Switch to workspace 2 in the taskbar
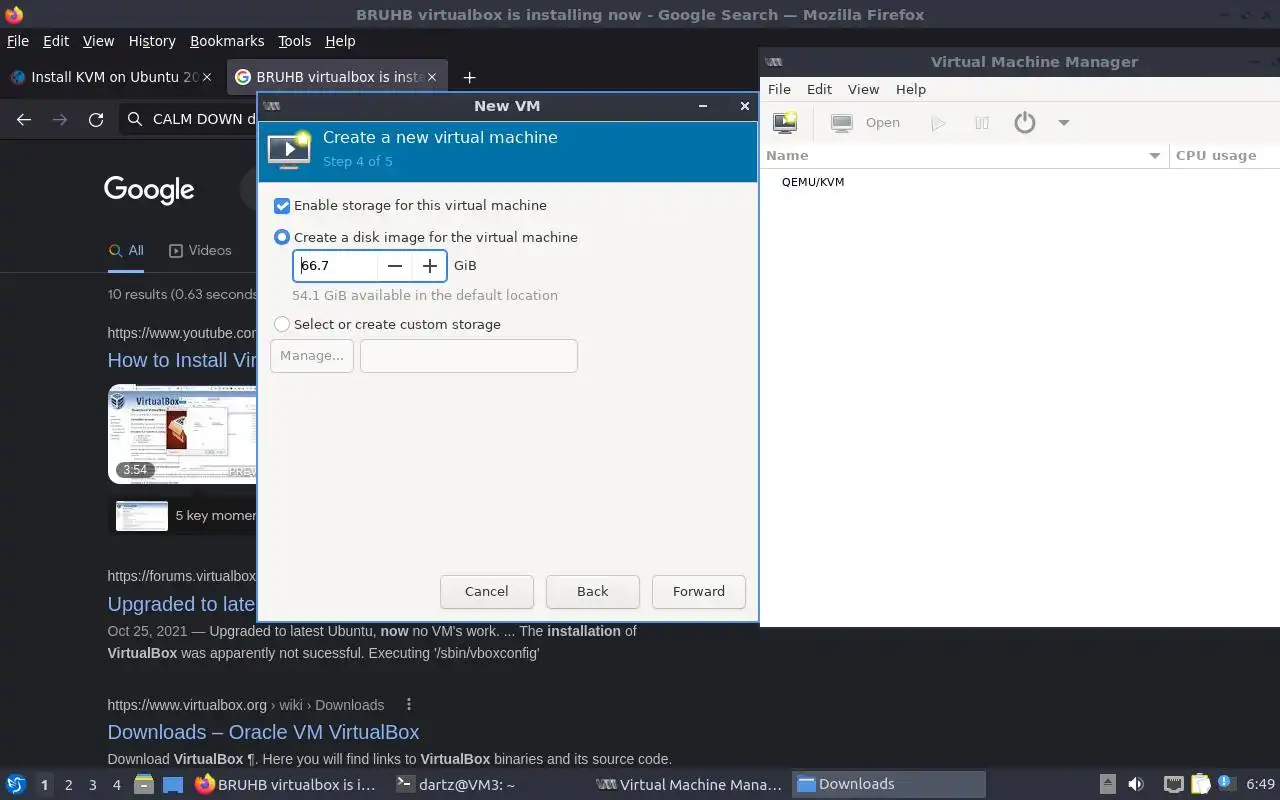The width and height of the screenshot is (1280, 800). pyautogui.click(x=68, y=785)
